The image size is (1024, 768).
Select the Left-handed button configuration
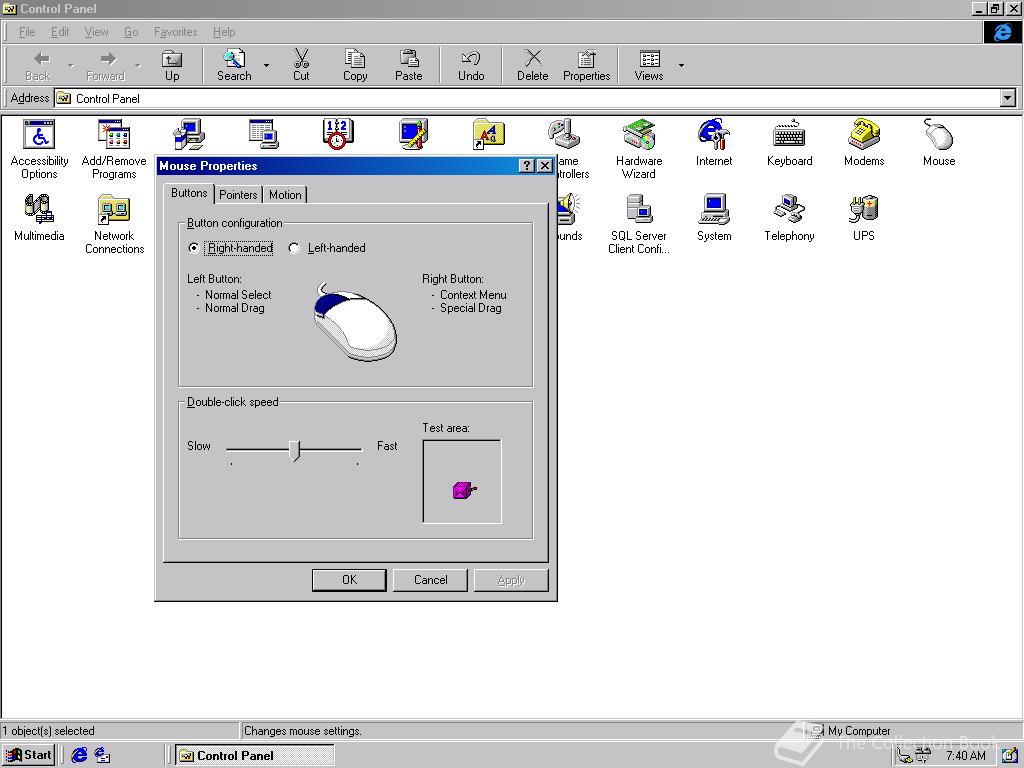point(294,248)
